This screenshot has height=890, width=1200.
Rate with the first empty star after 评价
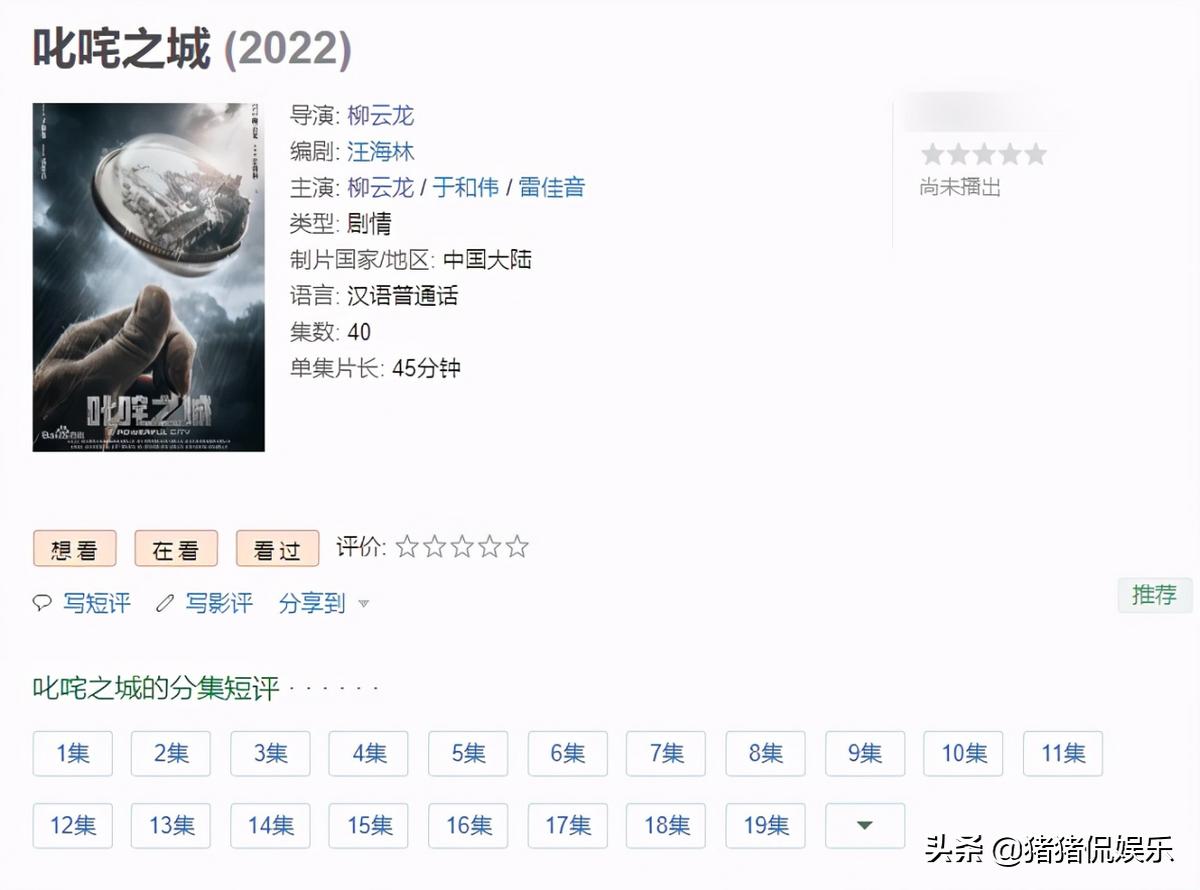coord(406,547)
